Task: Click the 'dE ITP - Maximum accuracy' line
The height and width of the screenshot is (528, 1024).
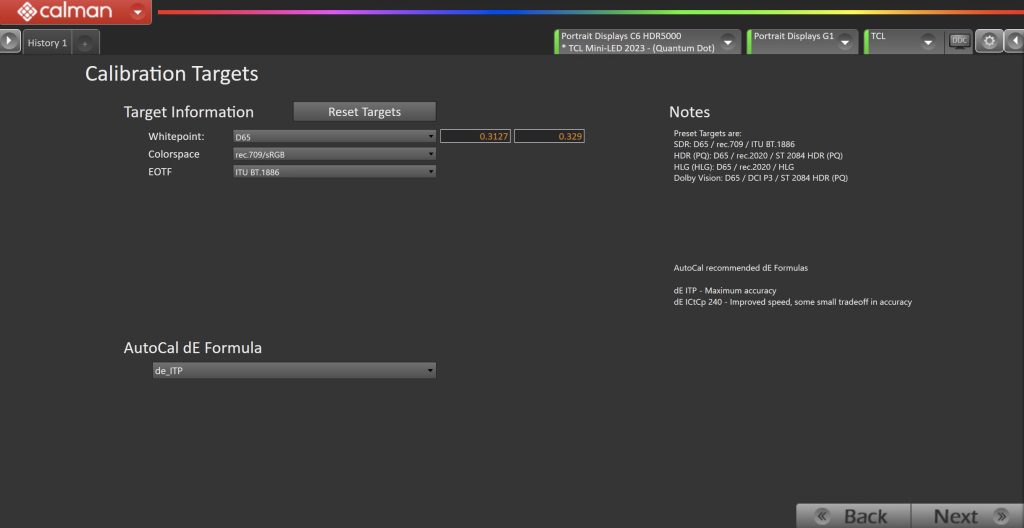Action: [725, 290]
